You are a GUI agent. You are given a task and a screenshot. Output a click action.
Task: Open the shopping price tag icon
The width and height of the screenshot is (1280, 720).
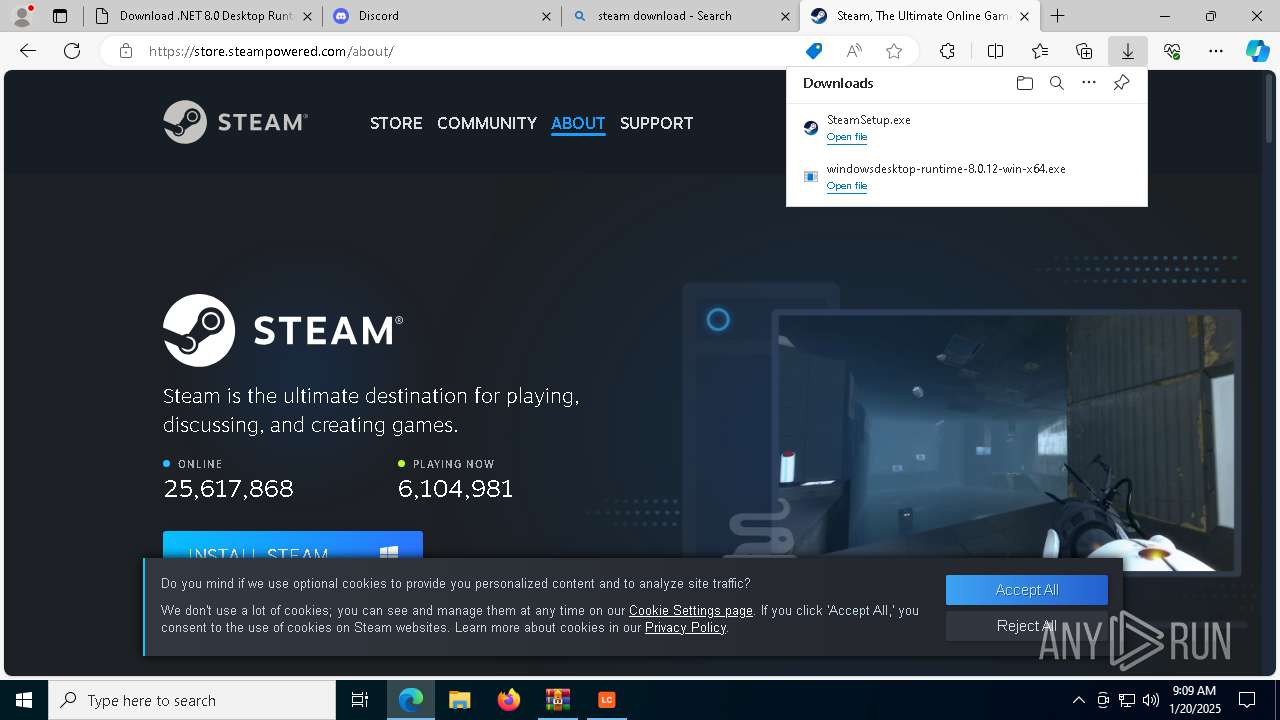point(814,51)
